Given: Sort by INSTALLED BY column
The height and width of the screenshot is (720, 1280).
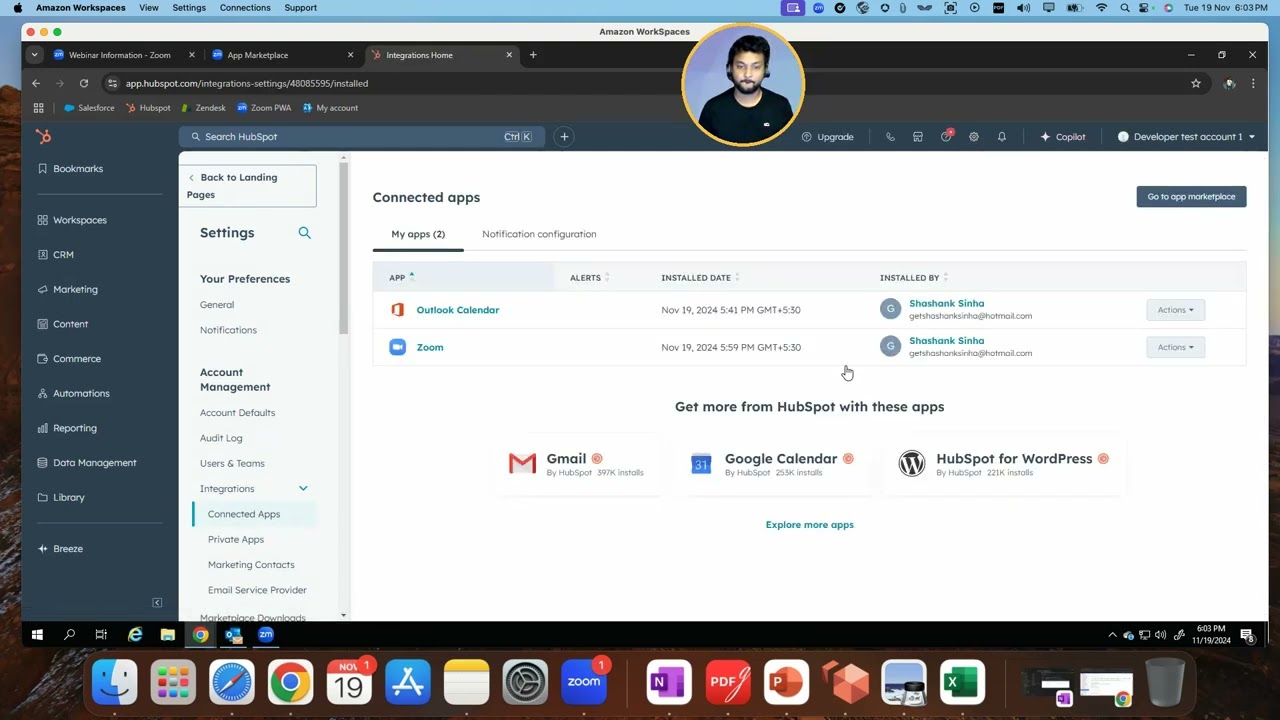Looking at the screenshot, I should tap(913, 278).
